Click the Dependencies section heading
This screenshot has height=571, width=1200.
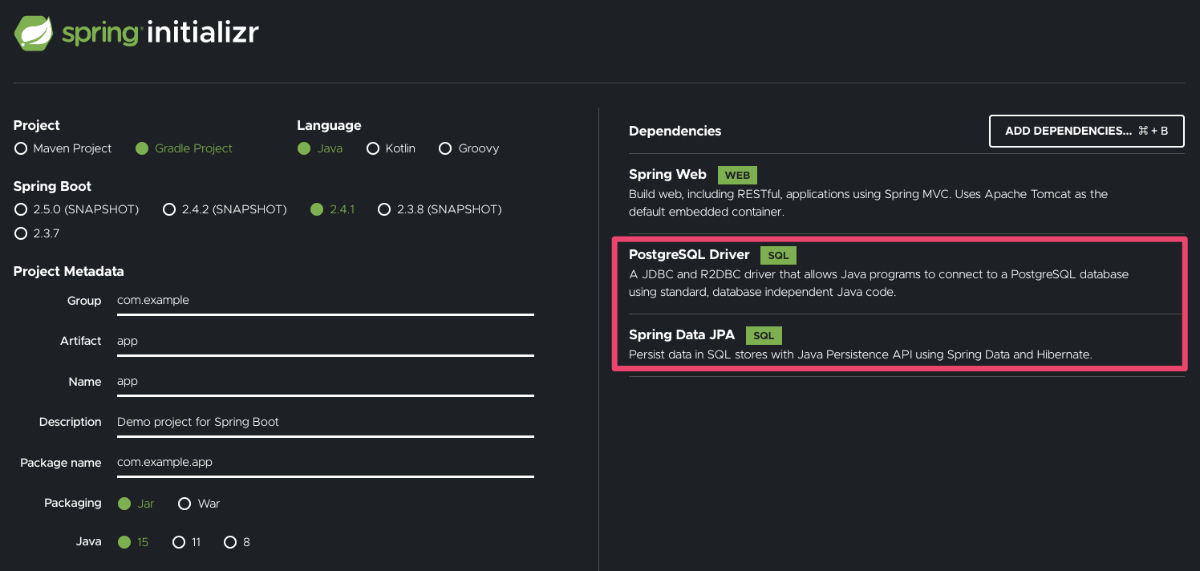point(675,131)
